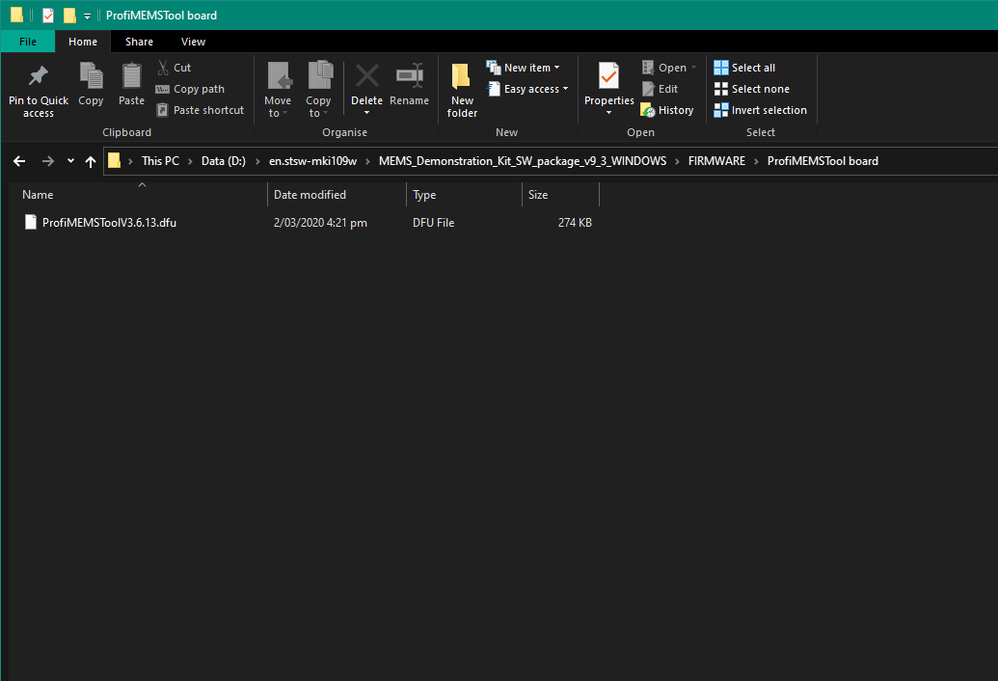
Task: Open the Move to menu
Action: pyautogui.click(x=278, y=90)
